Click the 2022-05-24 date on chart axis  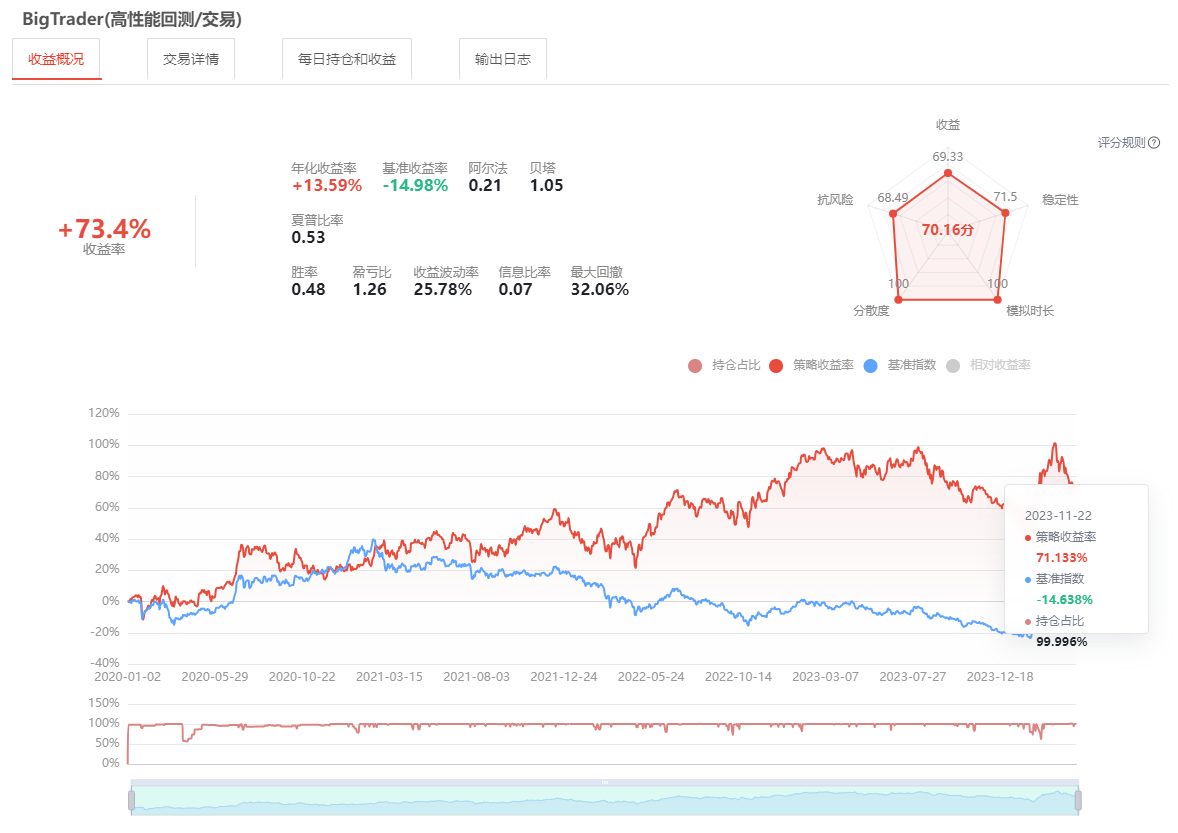coord(651,677)
